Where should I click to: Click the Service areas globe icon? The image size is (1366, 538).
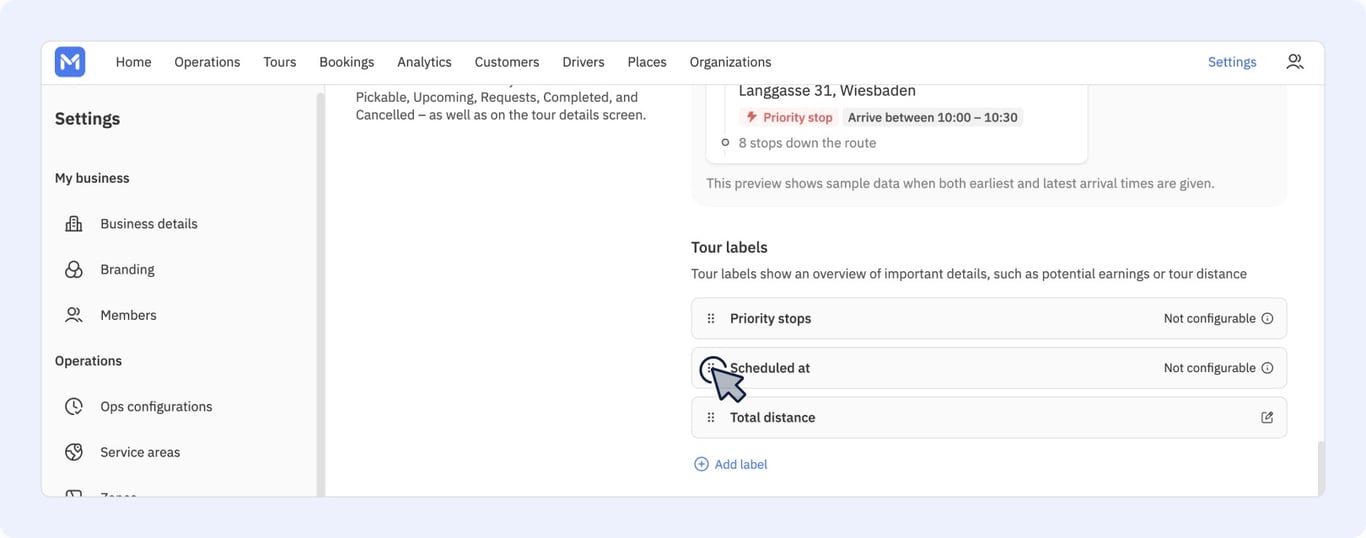pos(74,452)
